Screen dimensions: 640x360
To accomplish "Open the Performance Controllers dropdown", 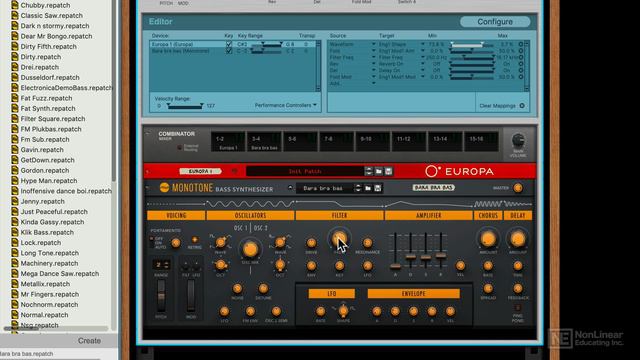I will tap(285, 105).
